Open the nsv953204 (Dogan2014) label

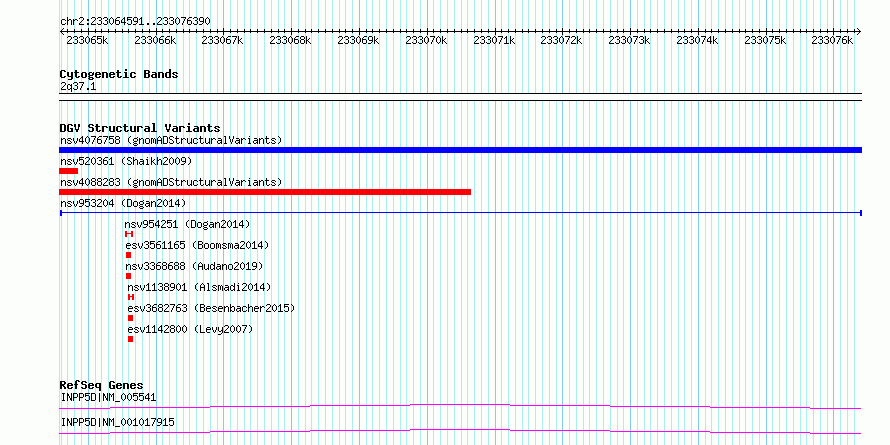pos(123,203)
